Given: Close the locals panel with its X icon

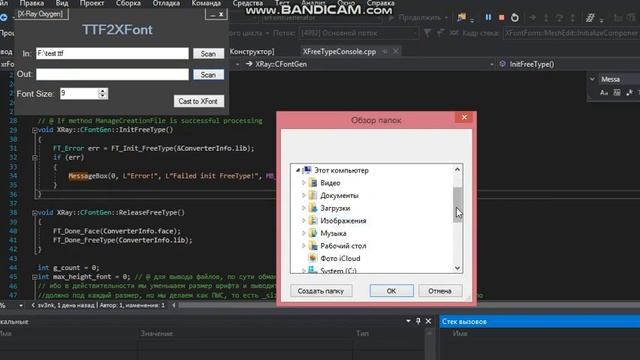Looking at the screenshot, I should [x=428, y=321].
